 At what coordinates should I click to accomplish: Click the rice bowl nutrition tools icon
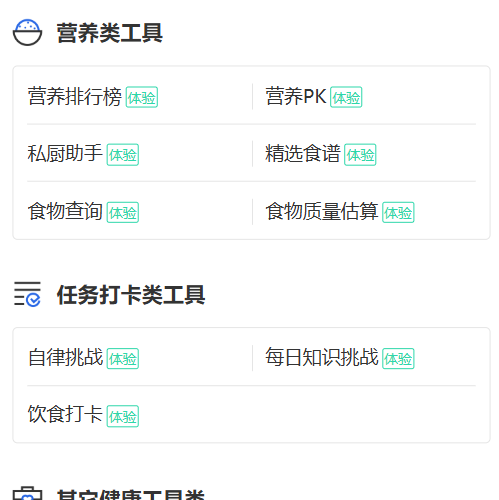coord(27,32)
